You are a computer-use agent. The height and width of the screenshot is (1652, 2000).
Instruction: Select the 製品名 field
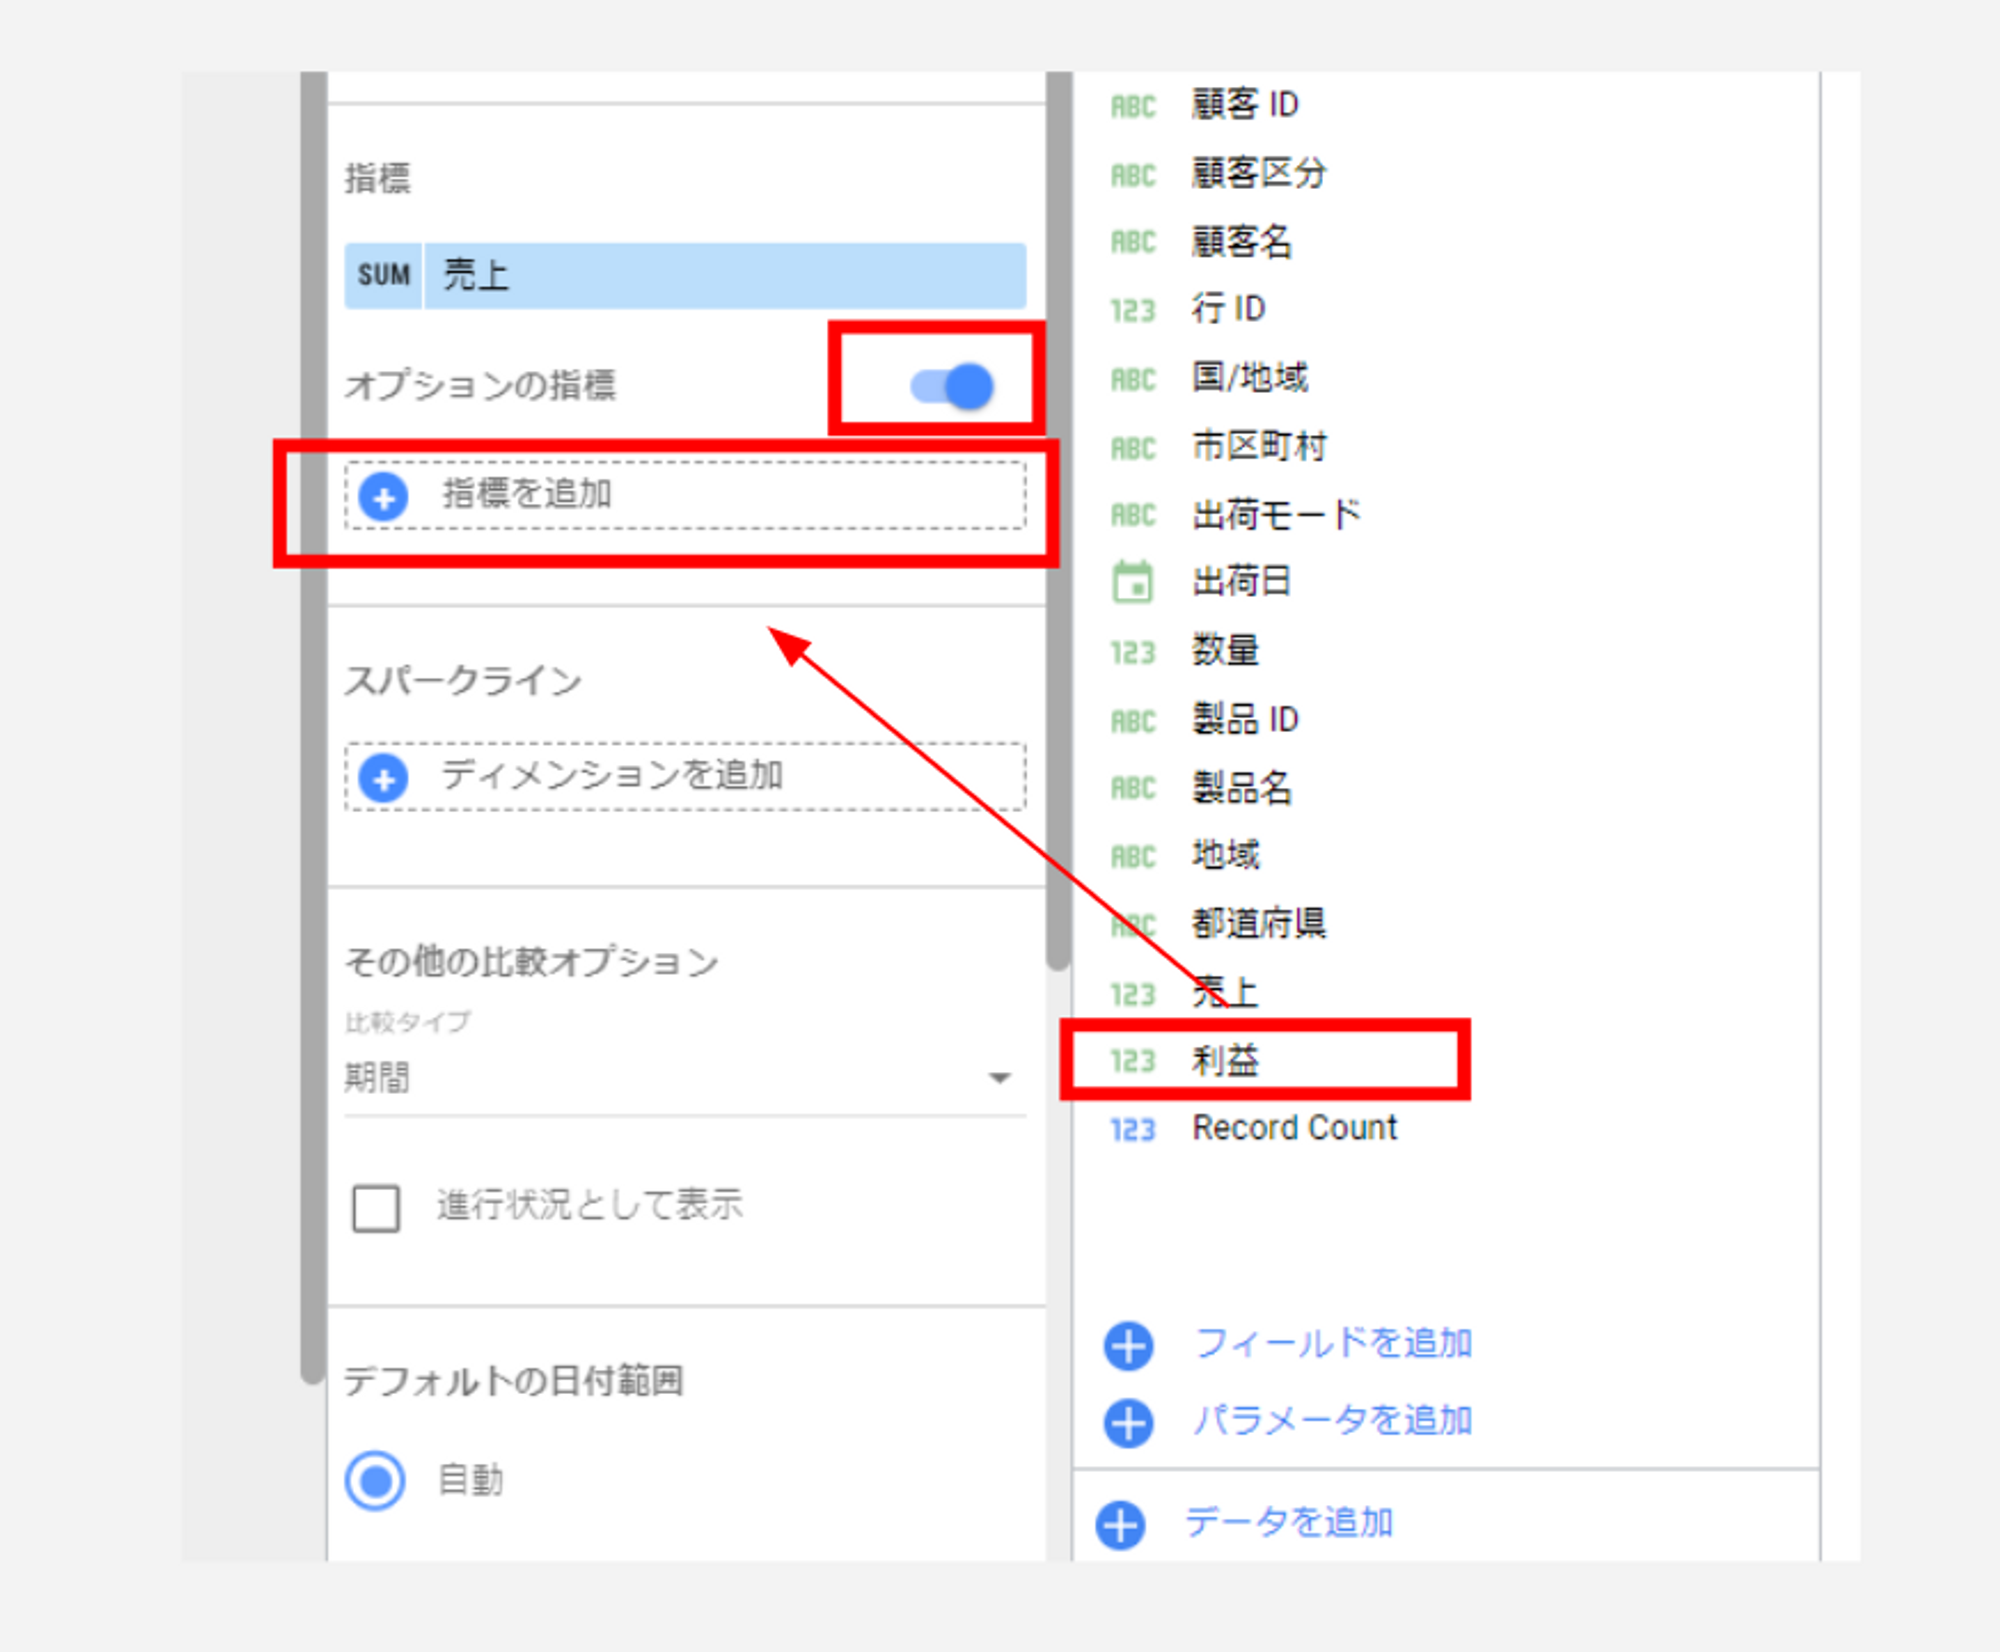point(1242,787)
